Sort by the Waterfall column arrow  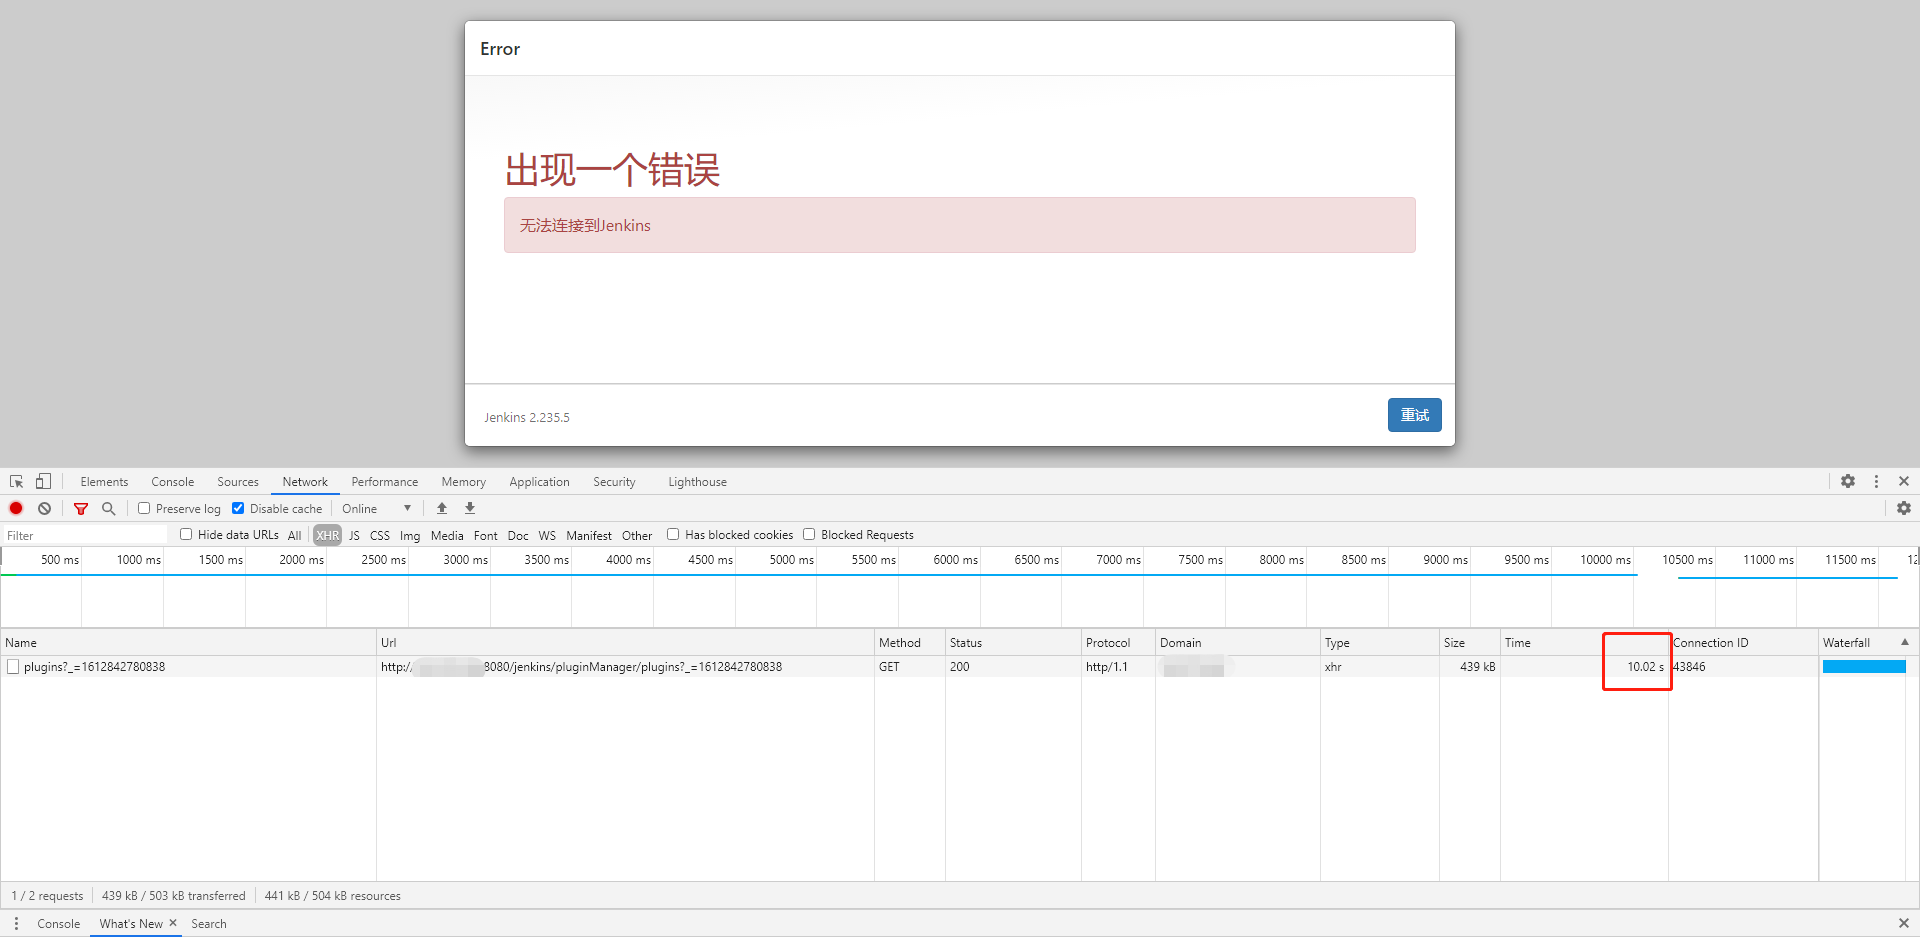[x=1904, y=642]
